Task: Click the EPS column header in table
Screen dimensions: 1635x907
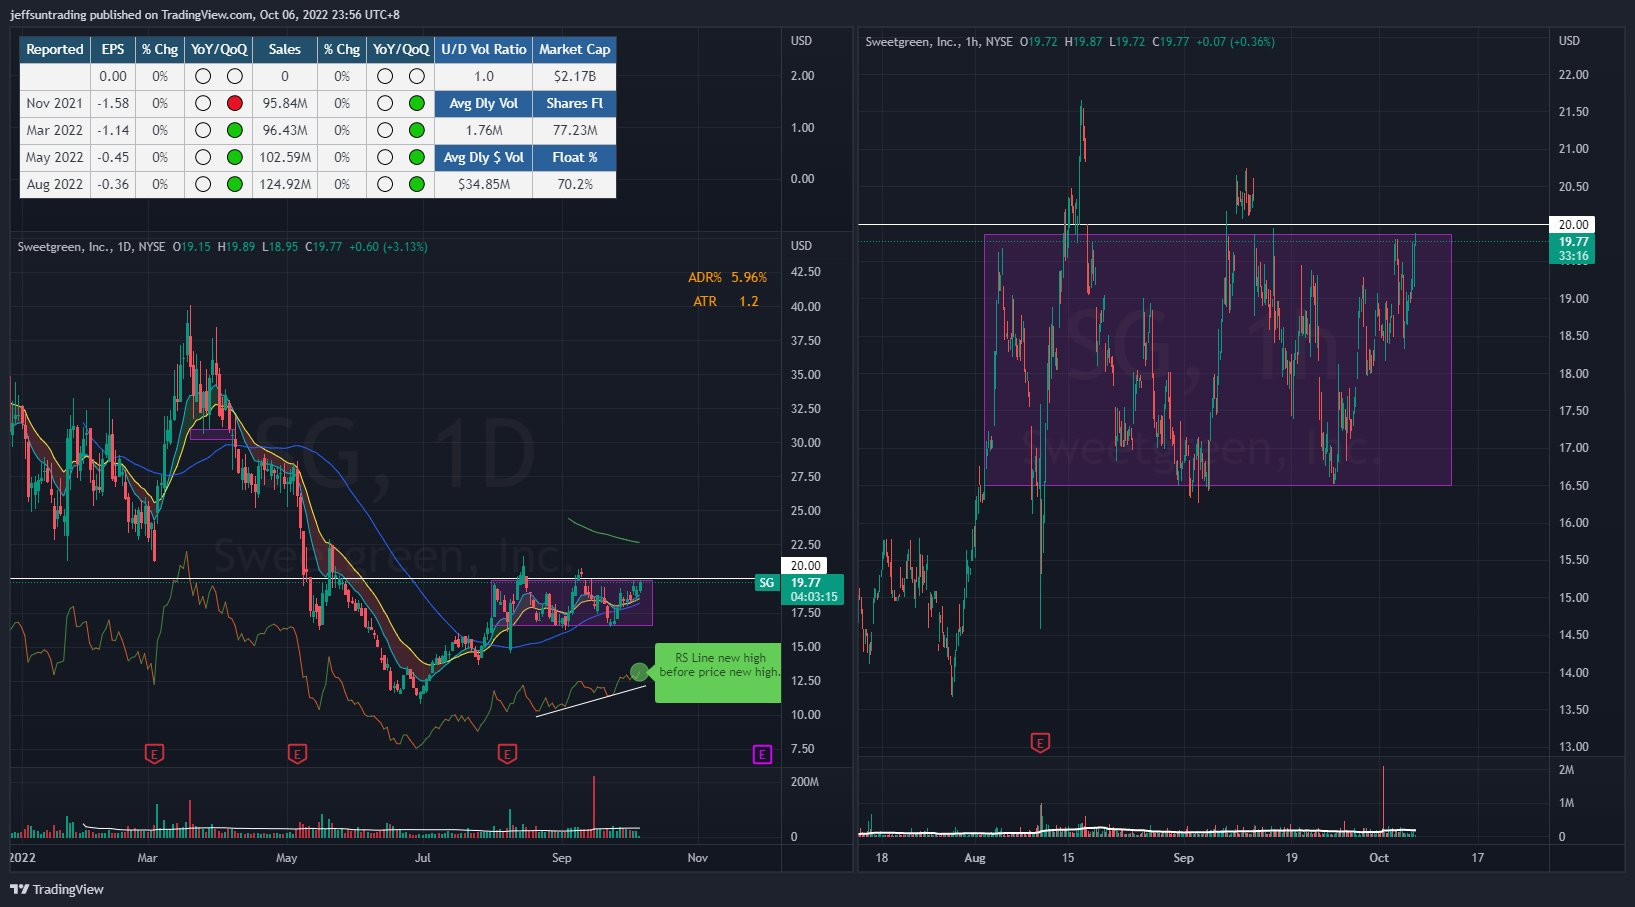Action: pyautogui.click(x=113, y=49)
